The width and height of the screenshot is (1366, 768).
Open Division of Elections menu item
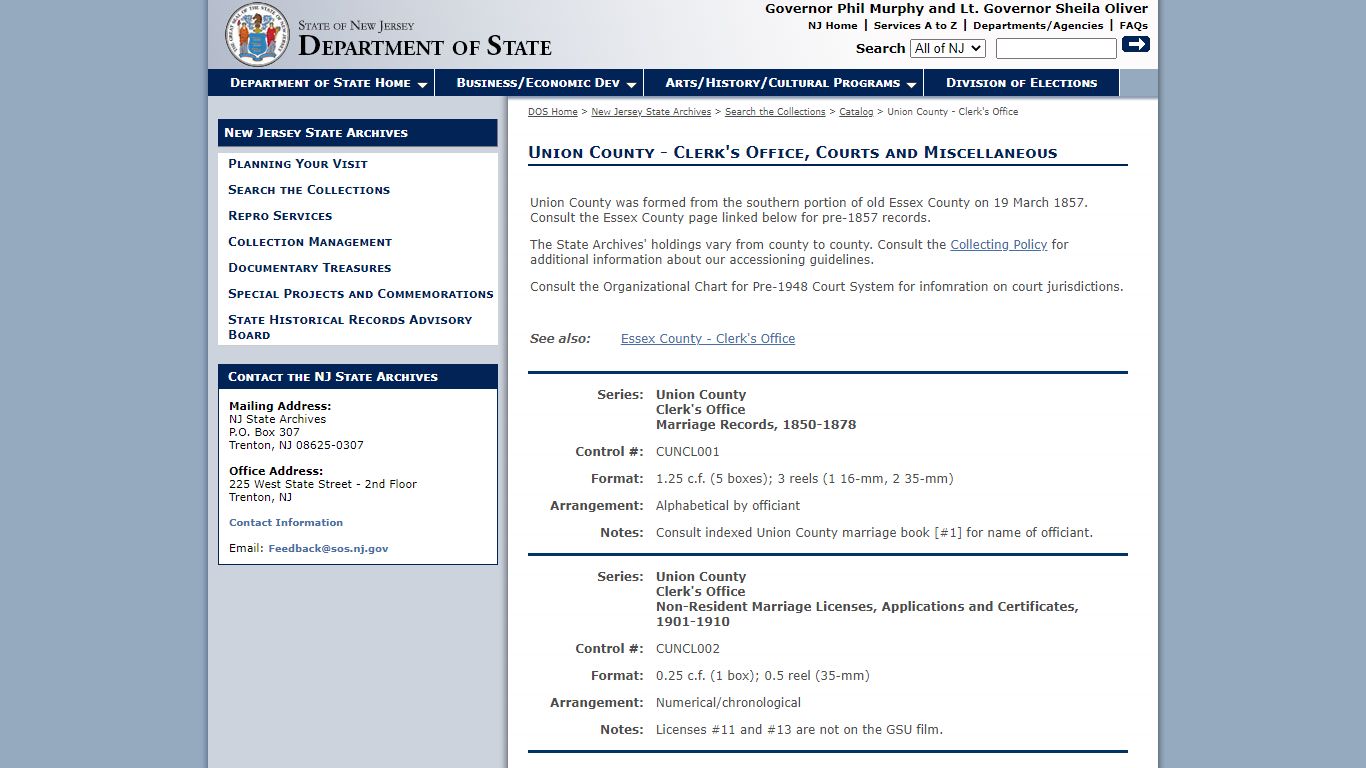coord(1021,83)
